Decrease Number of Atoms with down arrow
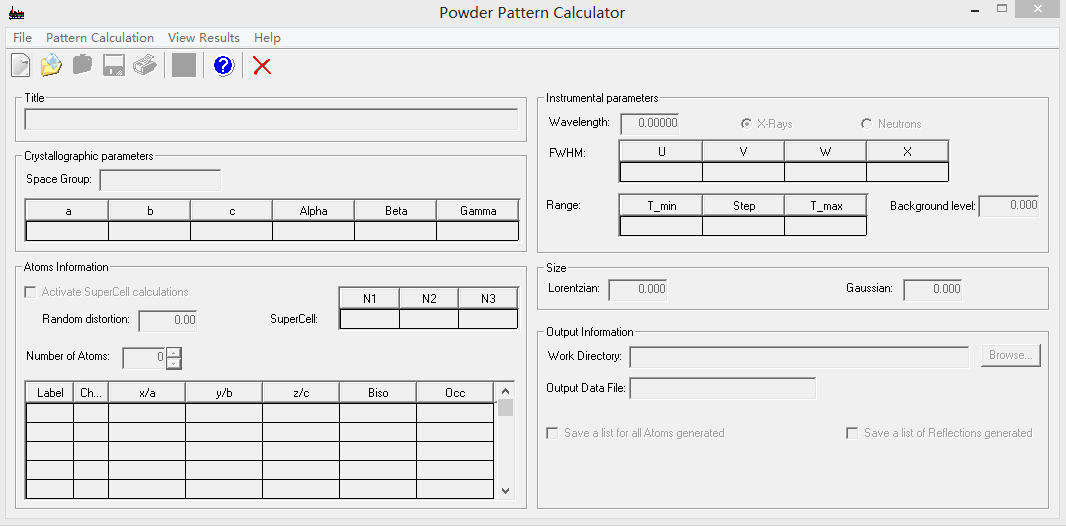The image size is (1066, 526). pos(174,363)
